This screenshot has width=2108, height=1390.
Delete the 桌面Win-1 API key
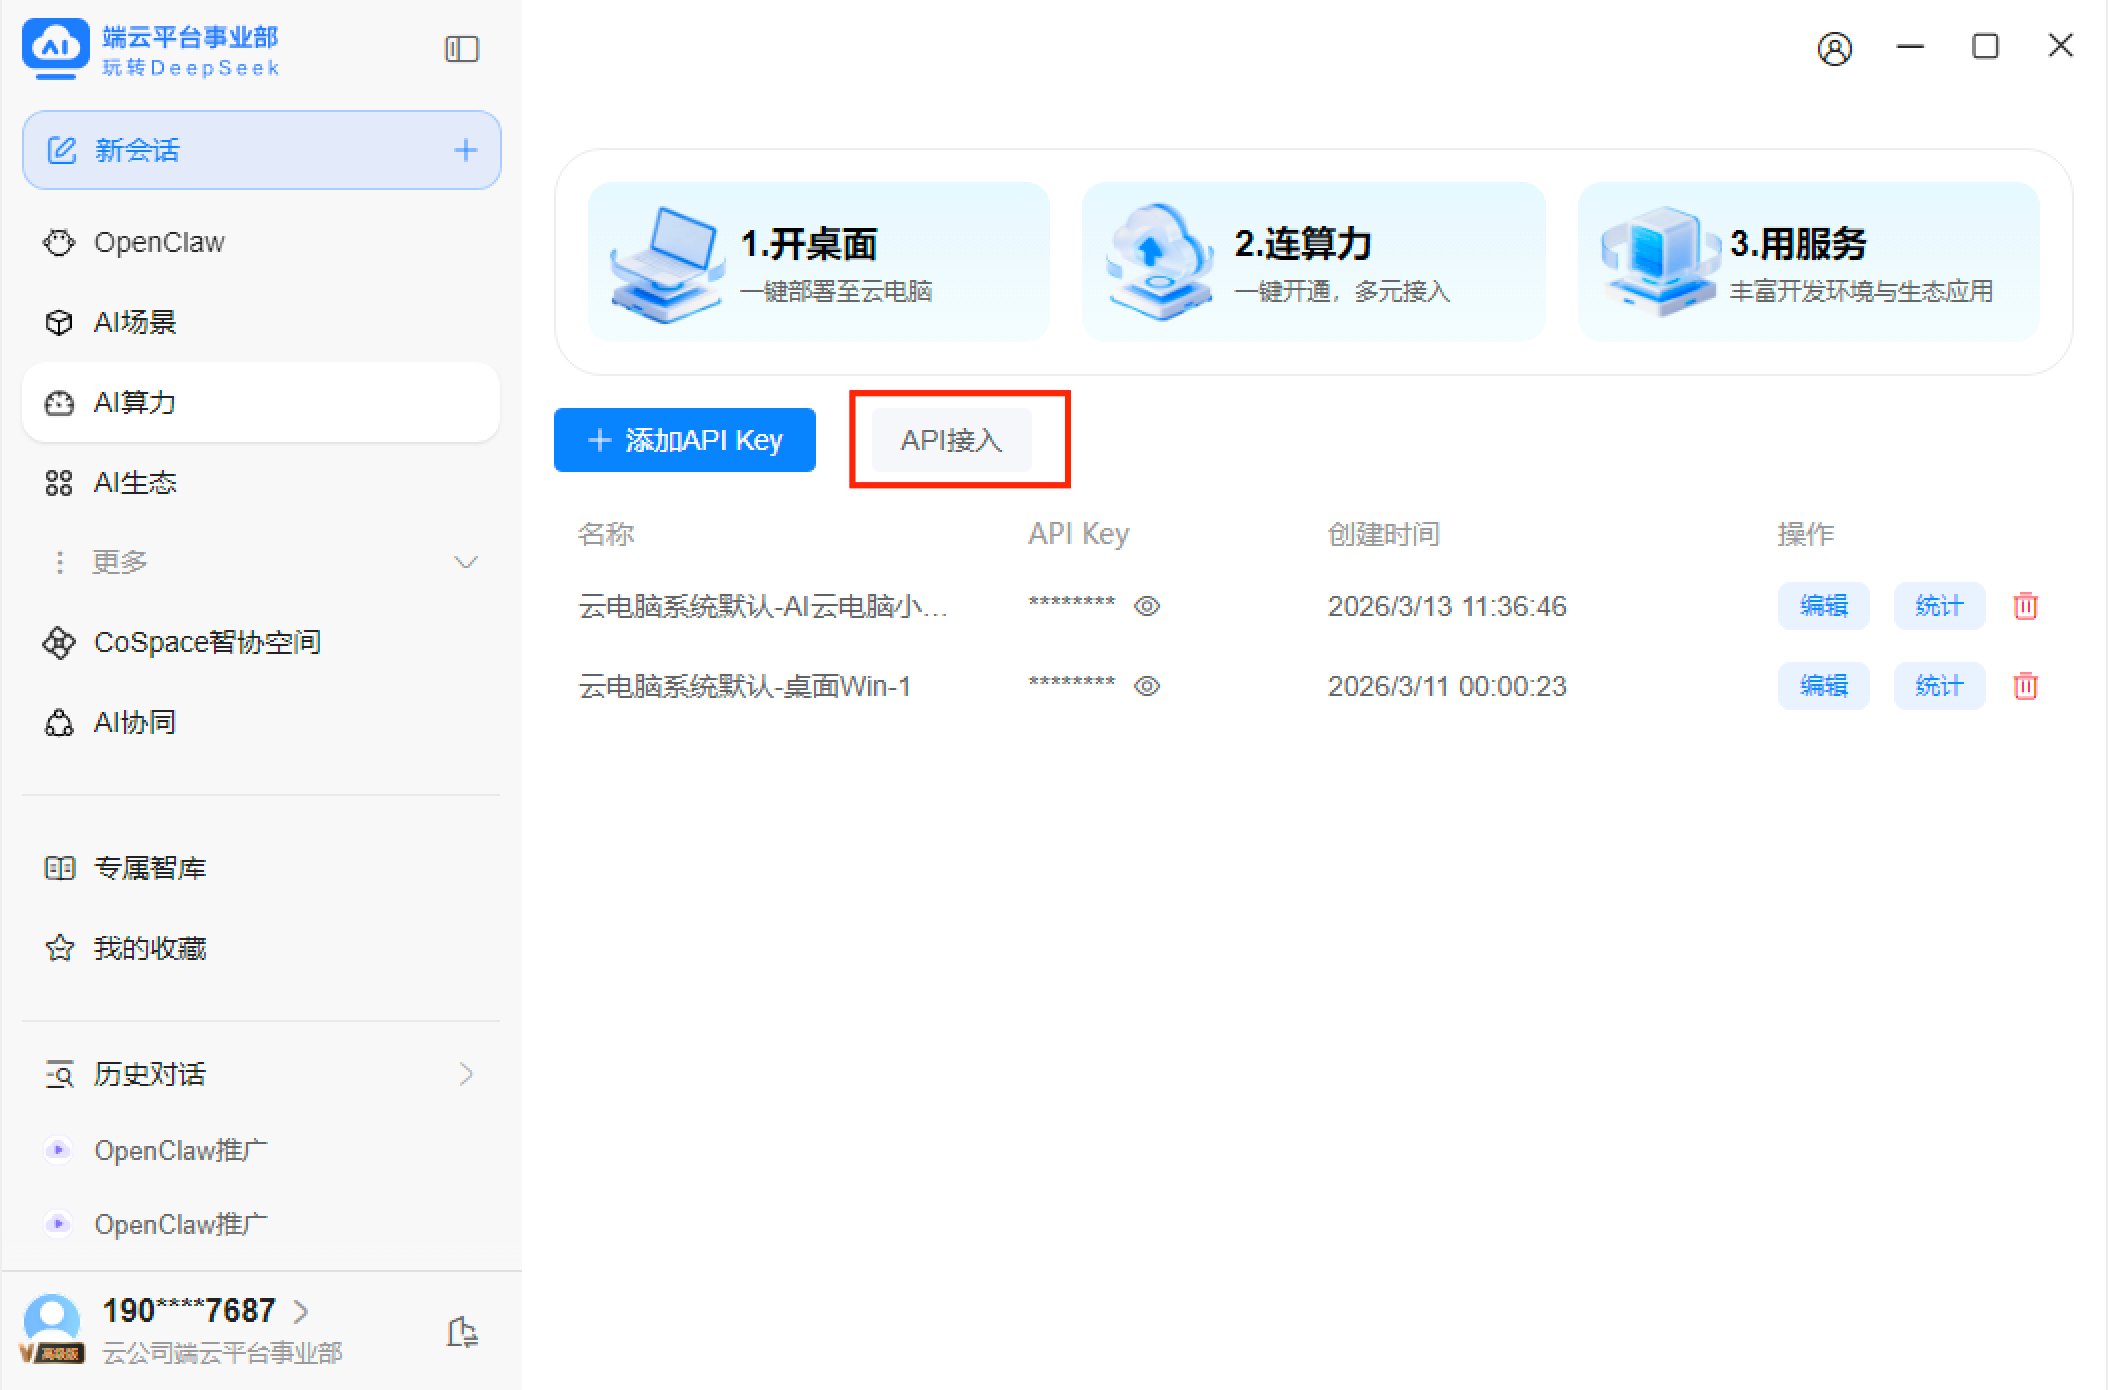click(2025, 686)
